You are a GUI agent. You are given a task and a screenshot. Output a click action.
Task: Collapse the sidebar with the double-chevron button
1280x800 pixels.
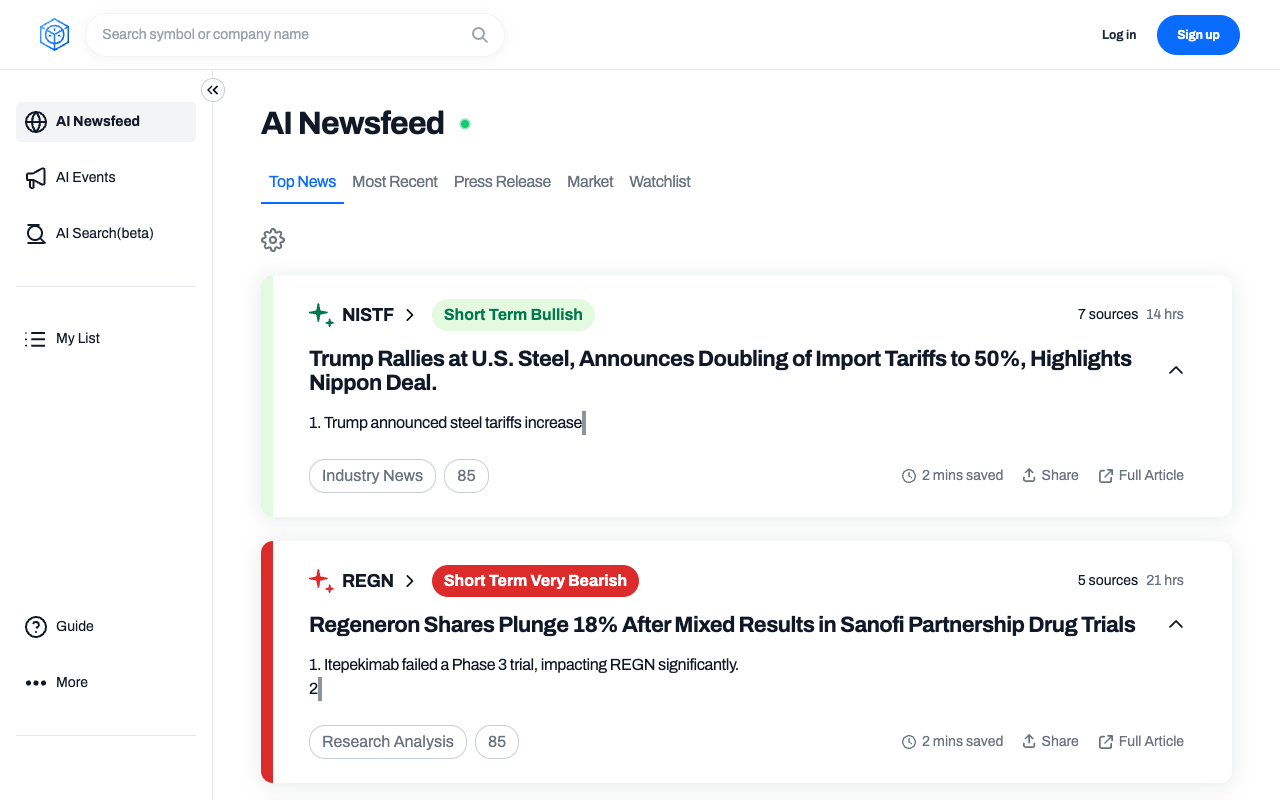tap(213, 90)
